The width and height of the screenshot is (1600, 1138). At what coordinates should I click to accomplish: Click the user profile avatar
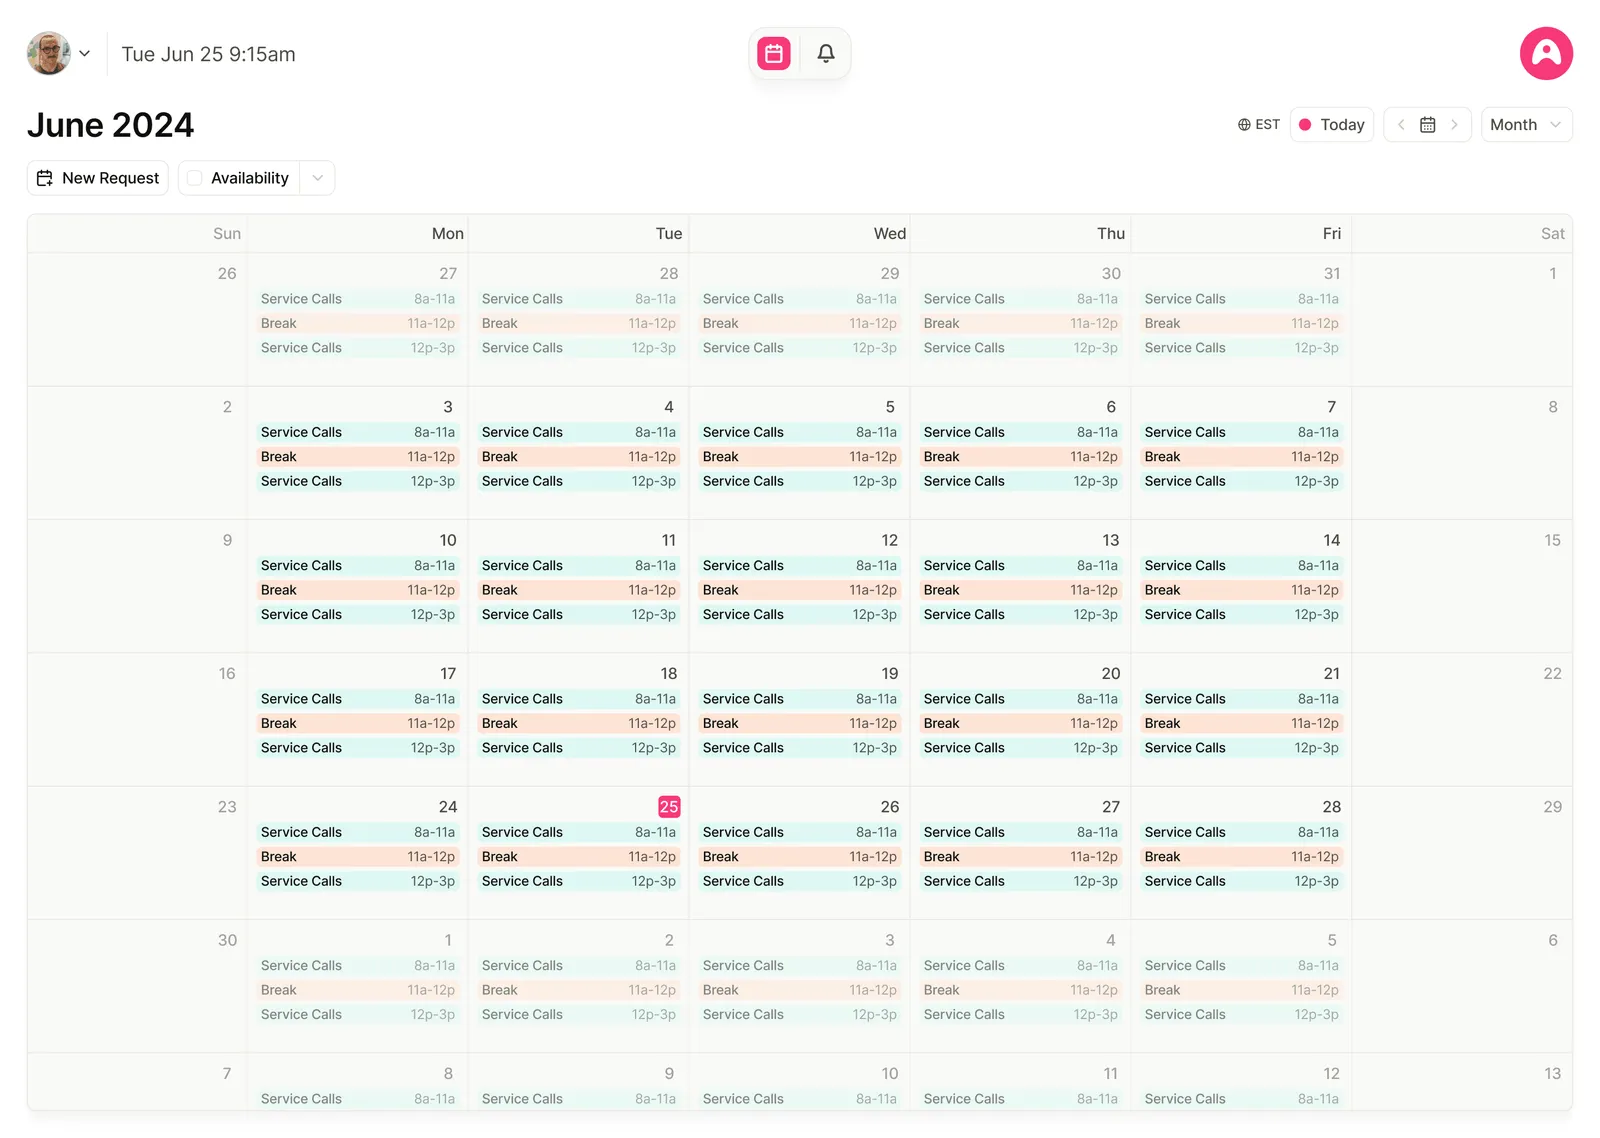click(48, 54)
